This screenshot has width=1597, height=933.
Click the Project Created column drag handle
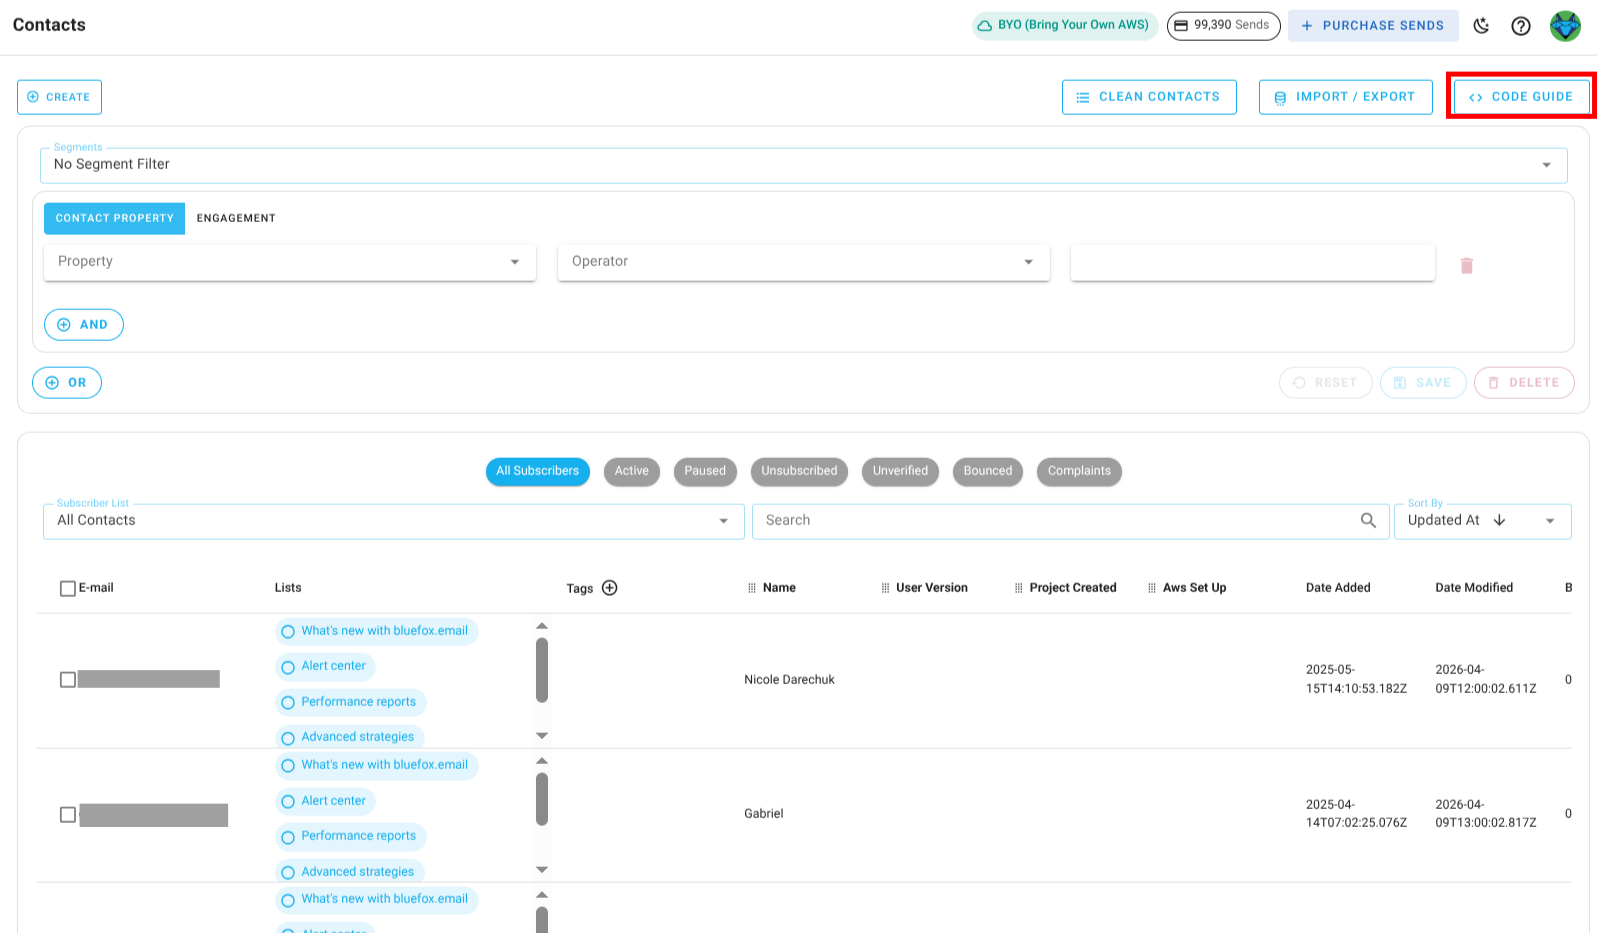[x=1019, y=588]
